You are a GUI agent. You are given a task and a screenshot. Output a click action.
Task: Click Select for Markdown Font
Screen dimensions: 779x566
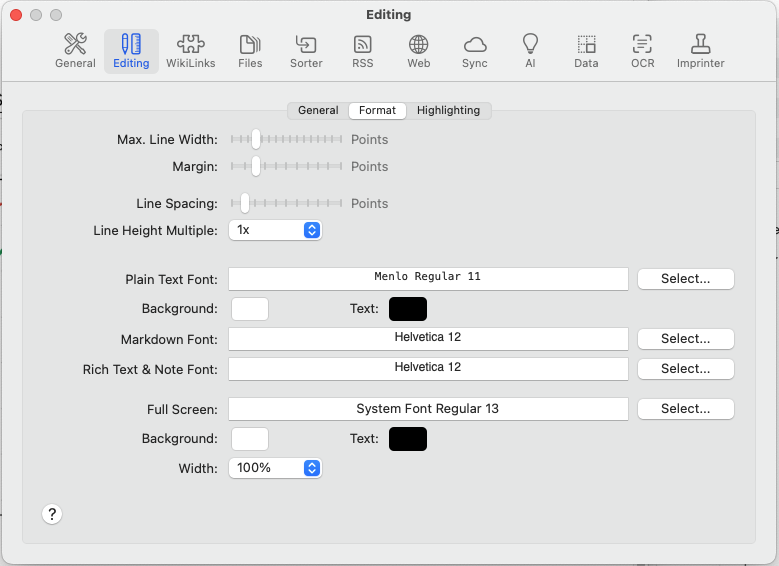pos(685,339)
